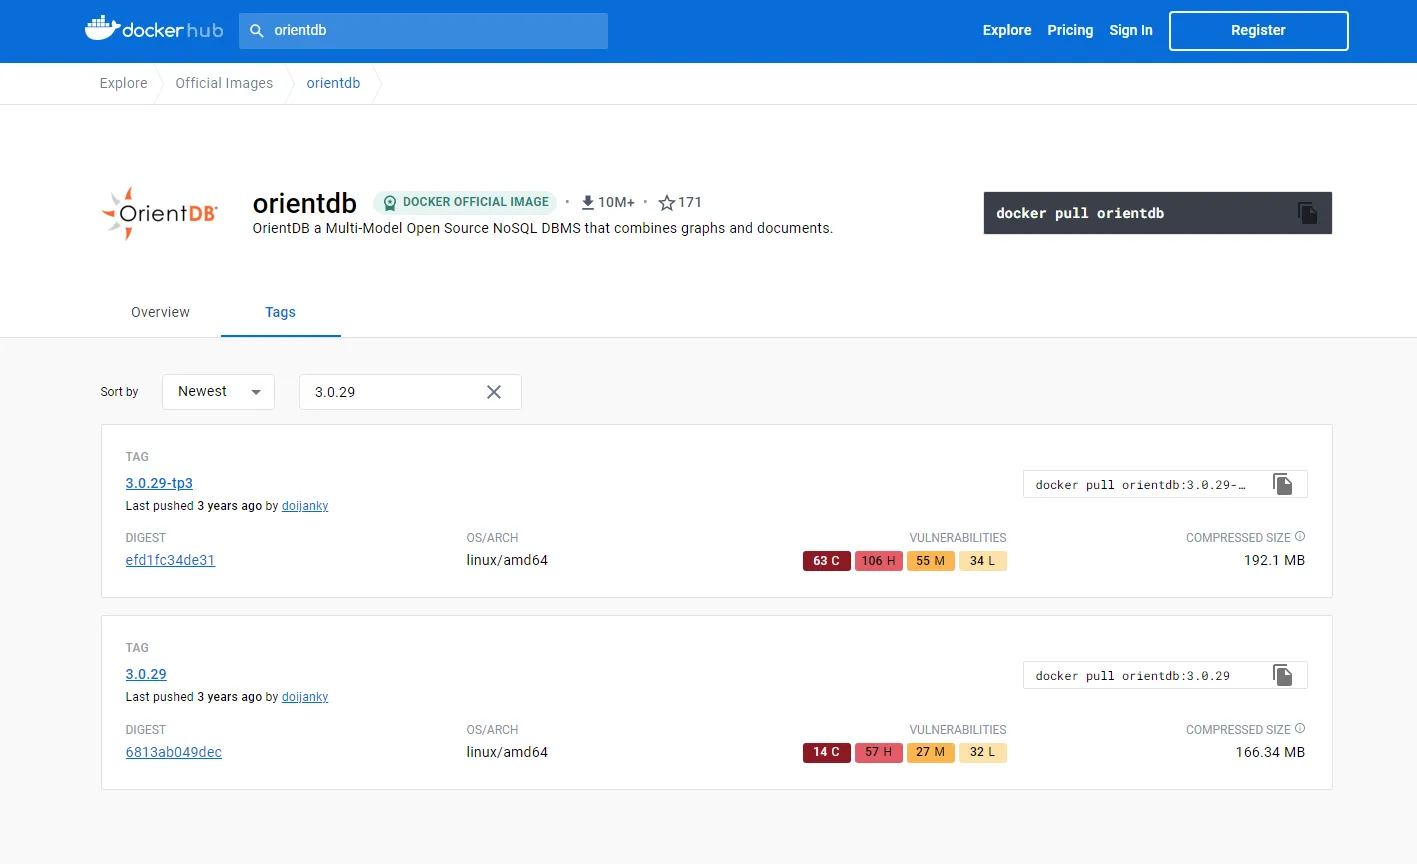Clear the tag filter with X icon
The height and width of the screenshot is (864, 1417).
tap(494, 392)
